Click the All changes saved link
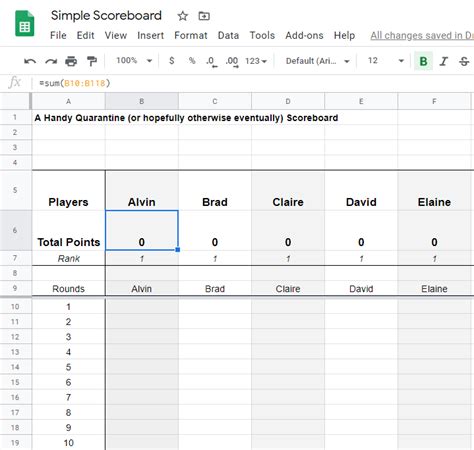The image size is (474, 450). coord(422,35)
